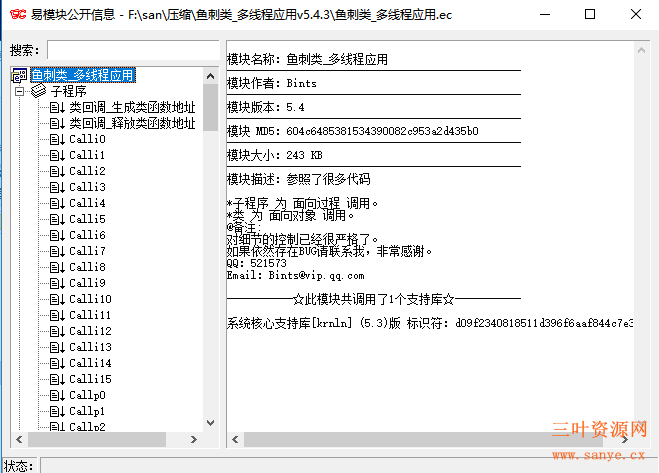Image resolution: width=659 pixels, height=473 pixels.
Task: Select the Calli2 subroutine entry
Action: pos(87,171)
